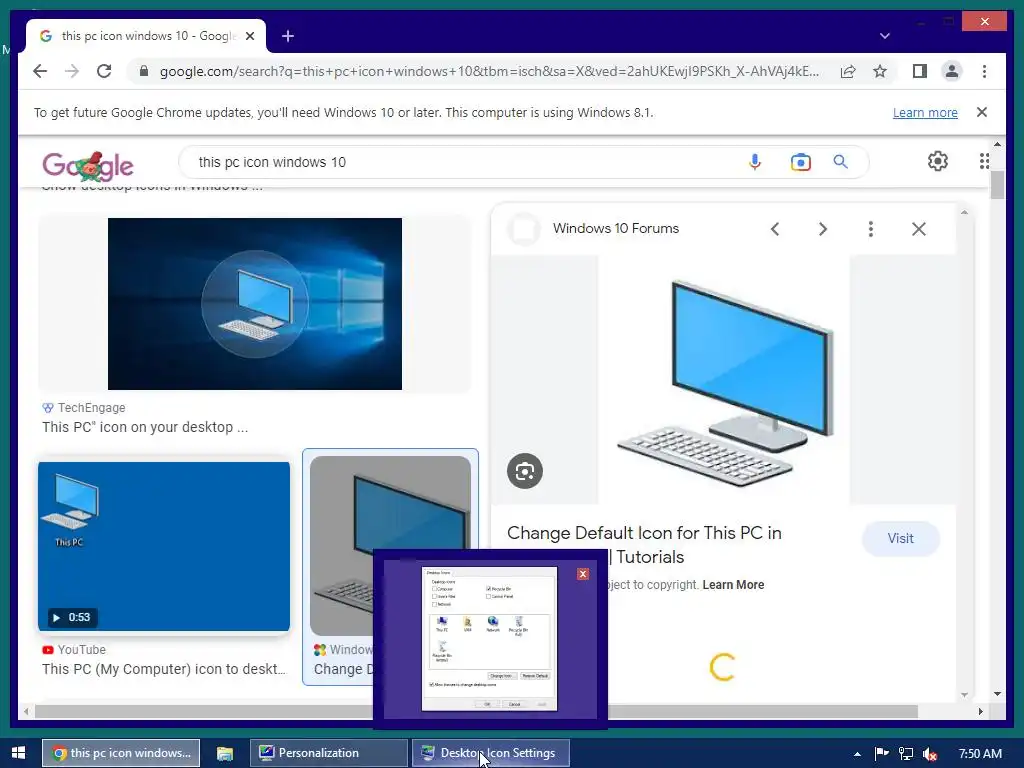The width and height of the screenshot is (1024, 768).
Task: Select the this pc icon windows tab
Action: point(147,36)
